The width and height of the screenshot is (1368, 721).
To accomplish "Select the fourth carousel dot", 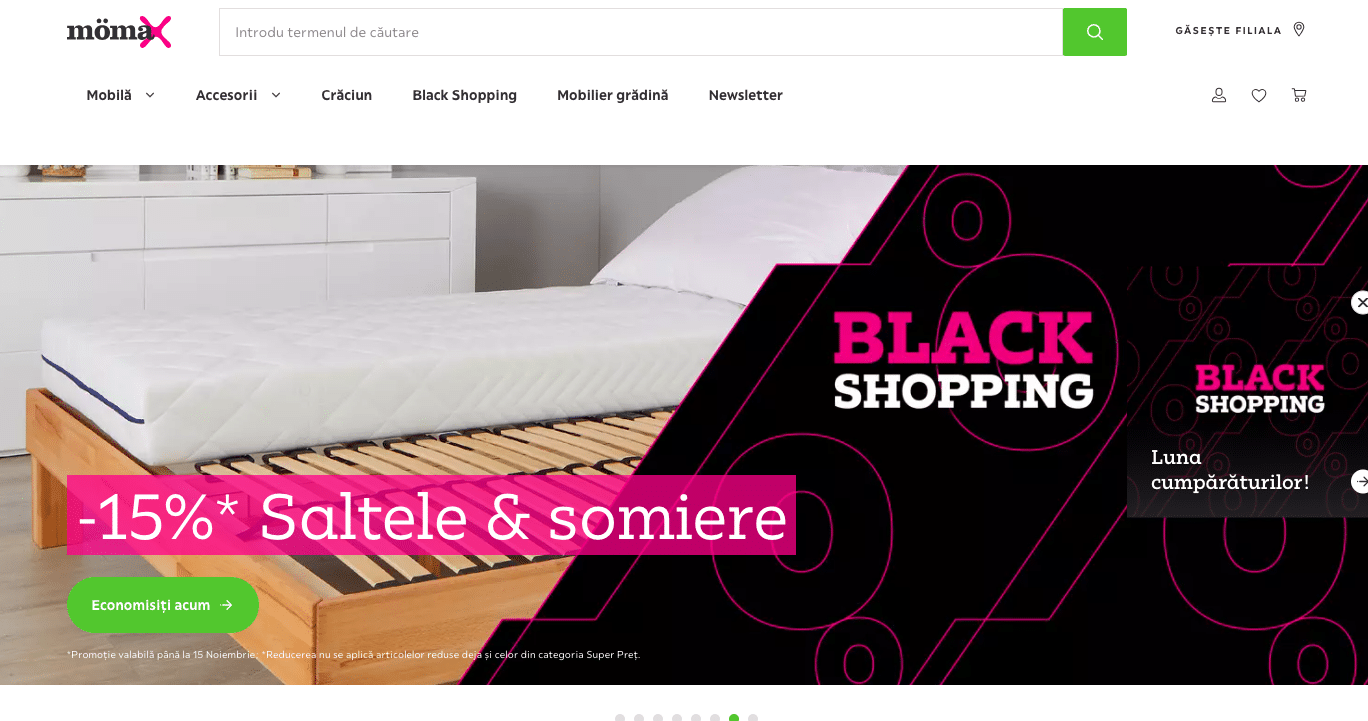I will [x=677, y=718].
